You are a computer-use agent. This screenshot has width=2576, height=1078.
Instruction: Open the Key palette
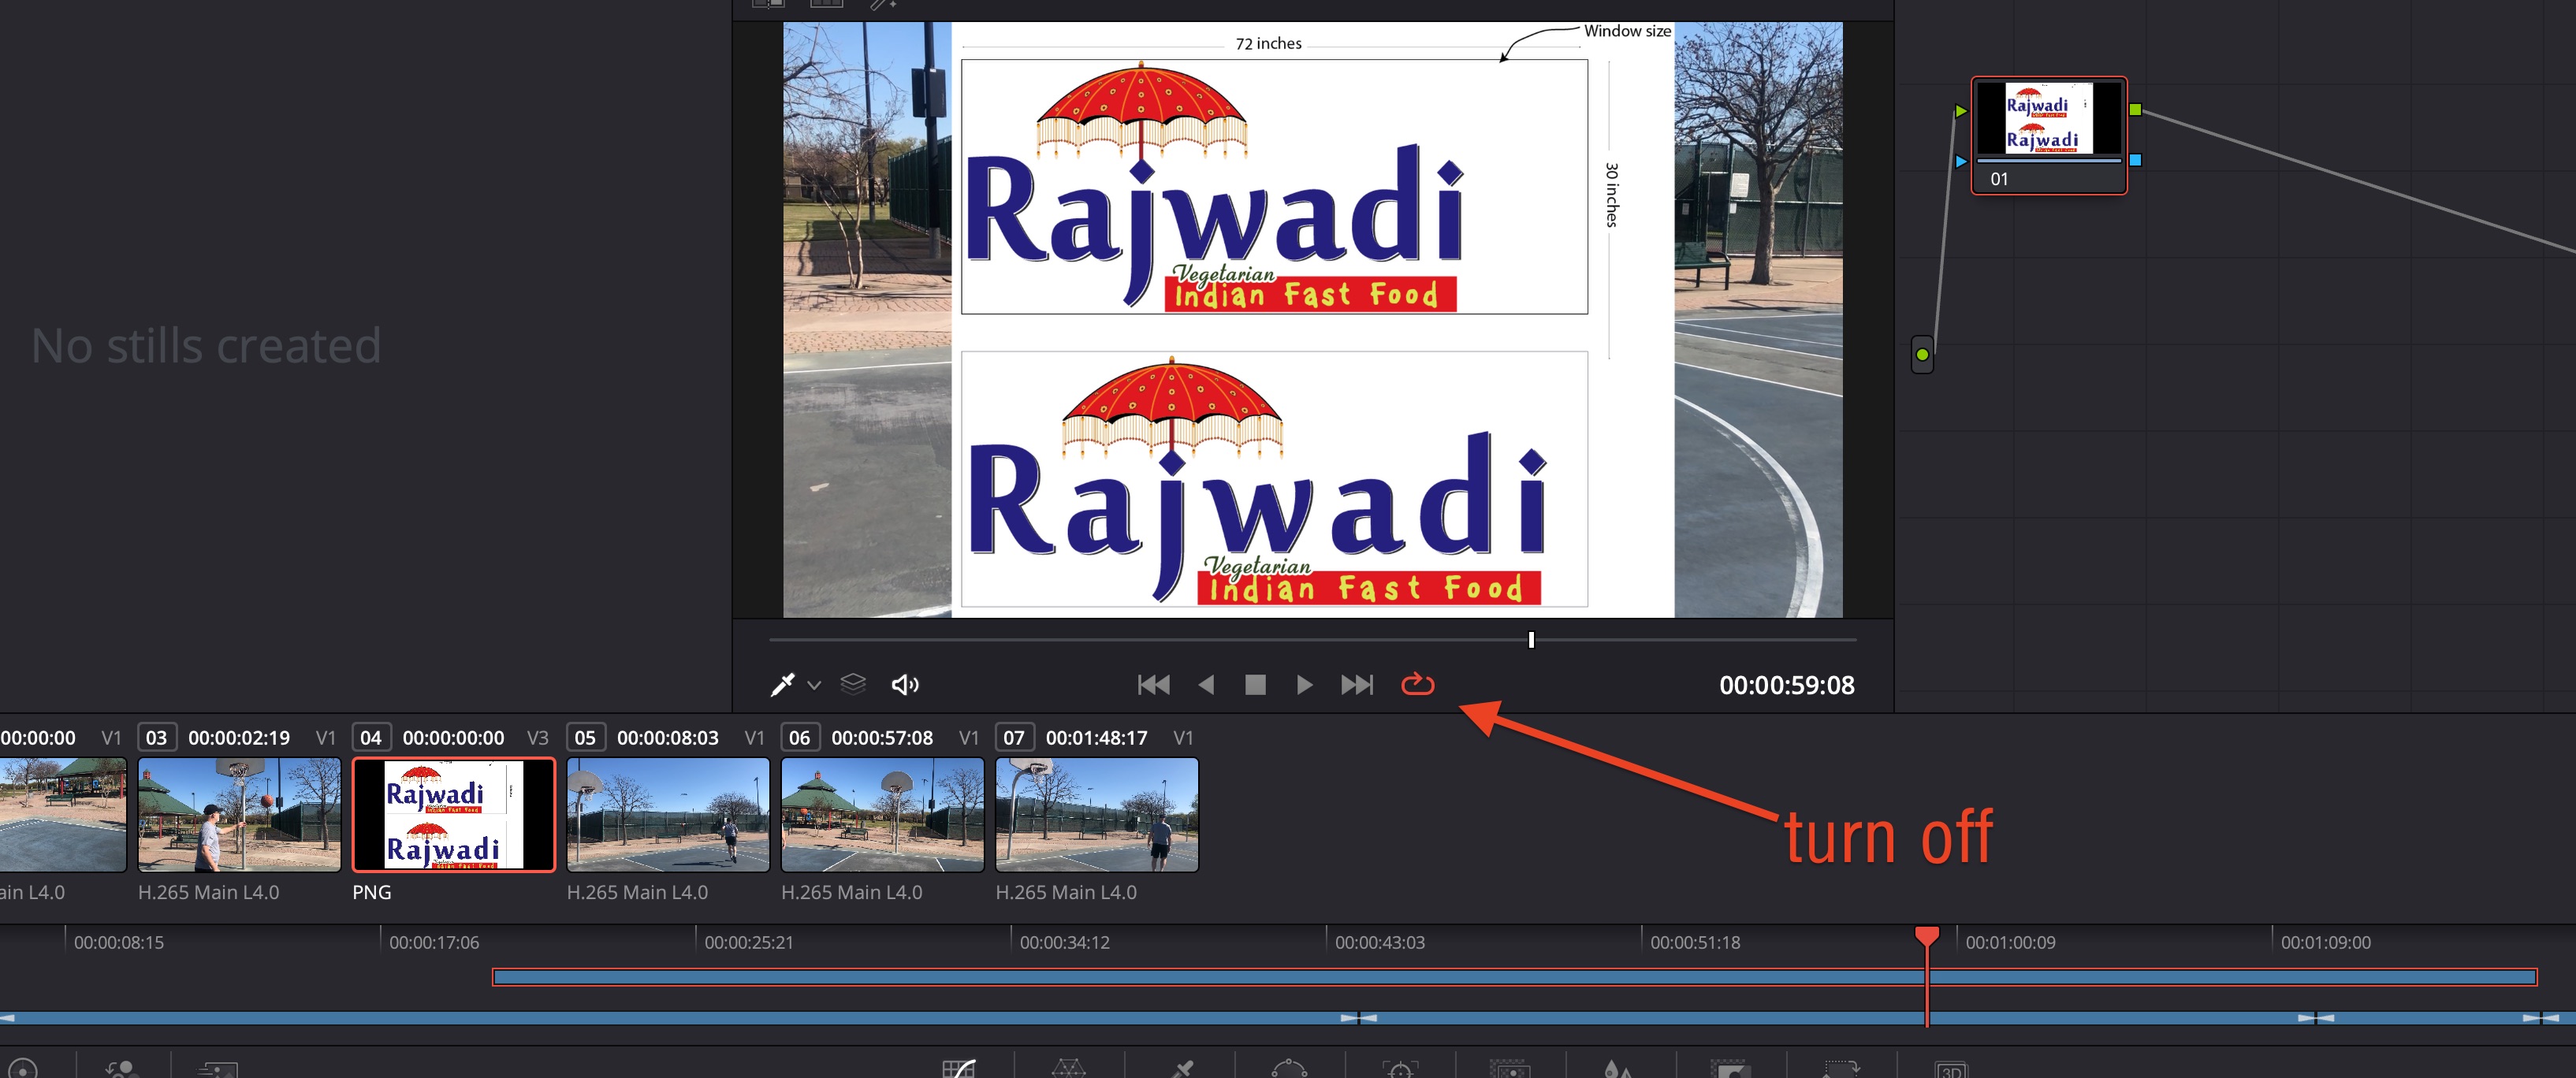1731,1069
